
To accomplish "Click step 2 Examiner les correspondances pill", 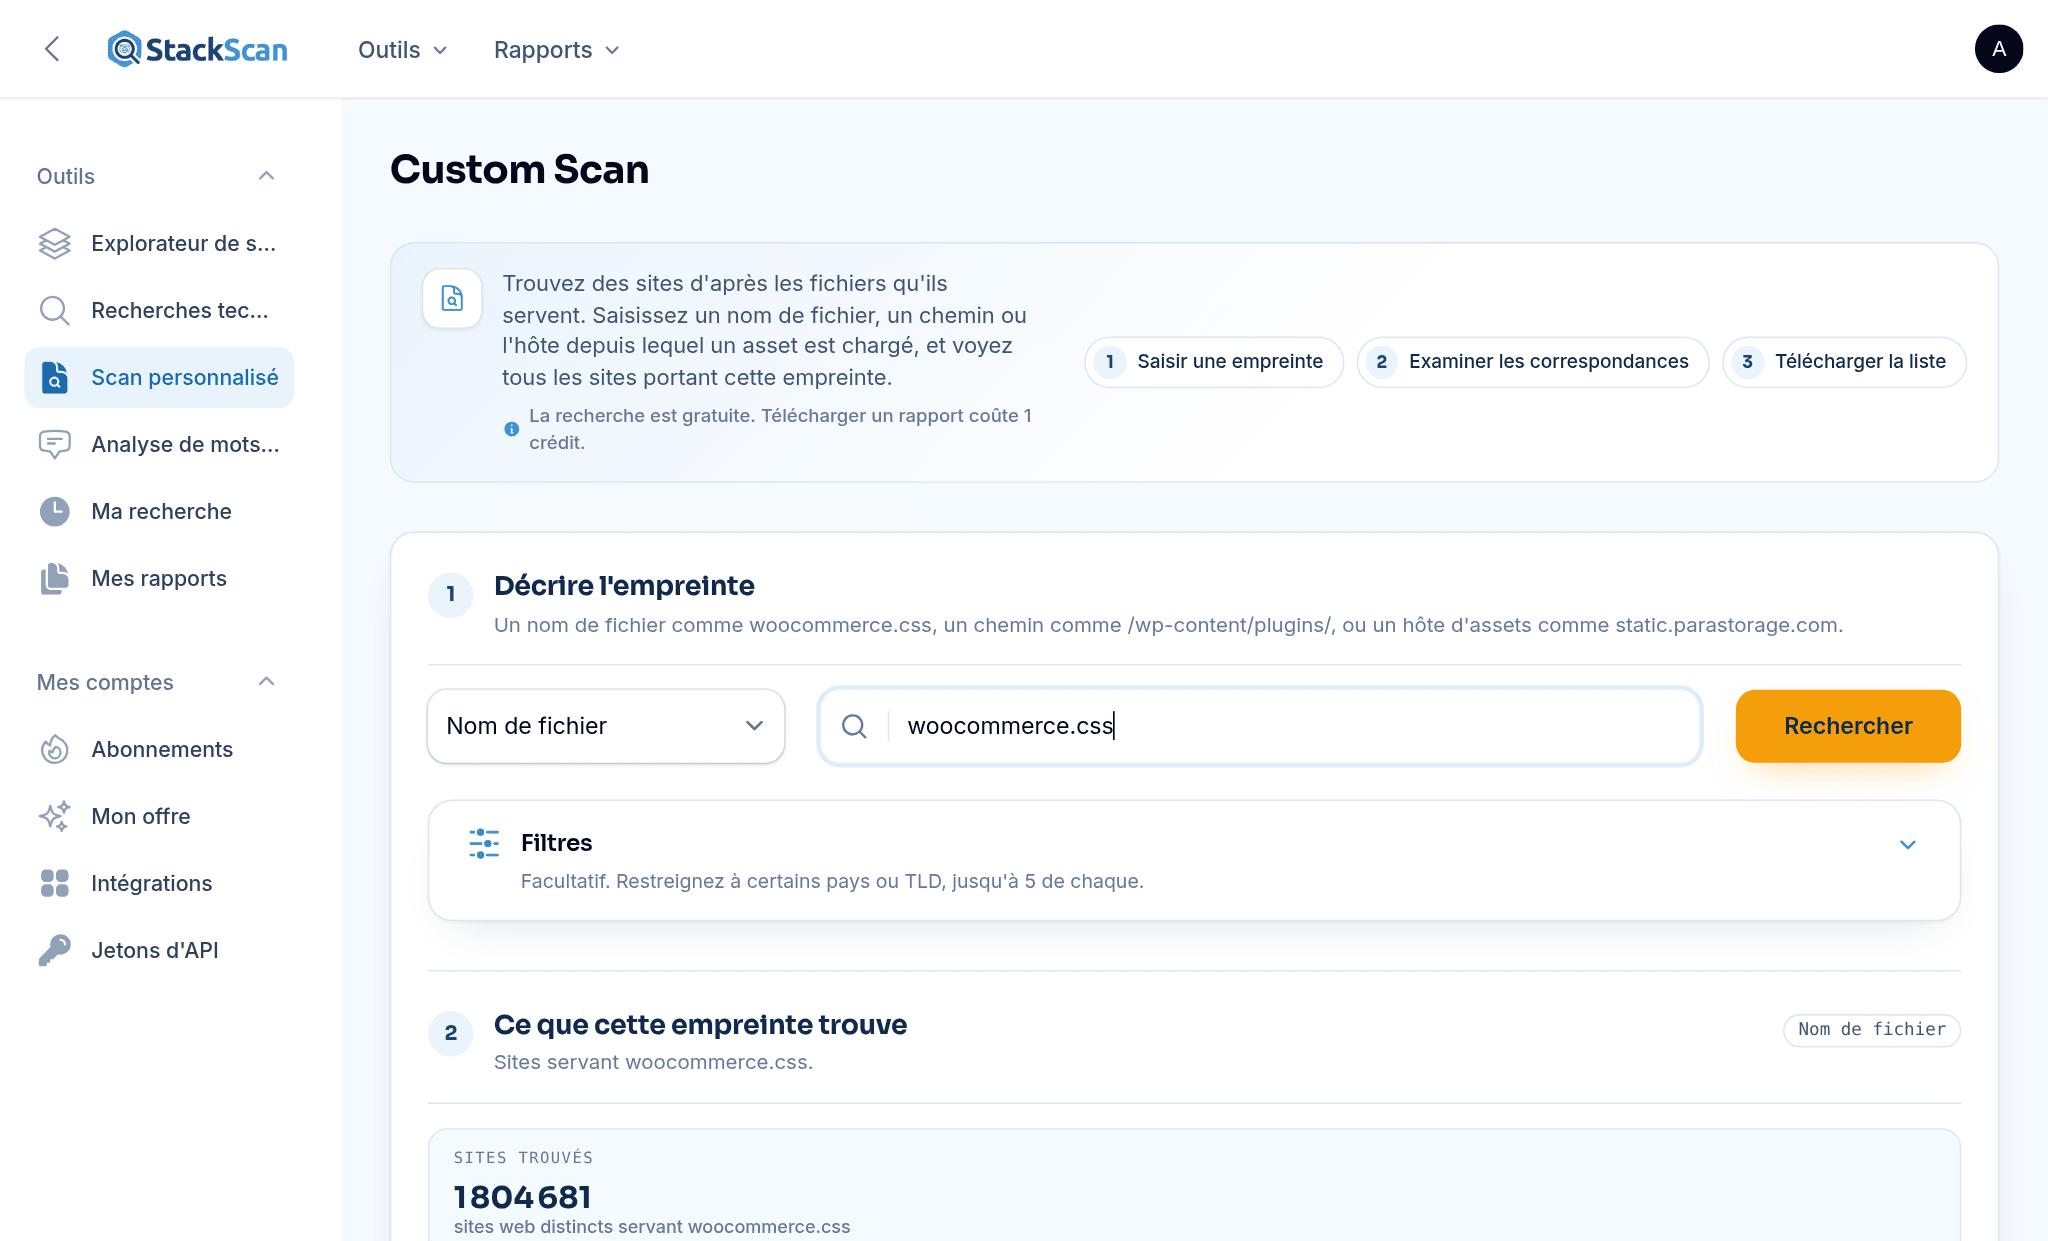I will click(x=1533, y=362).
